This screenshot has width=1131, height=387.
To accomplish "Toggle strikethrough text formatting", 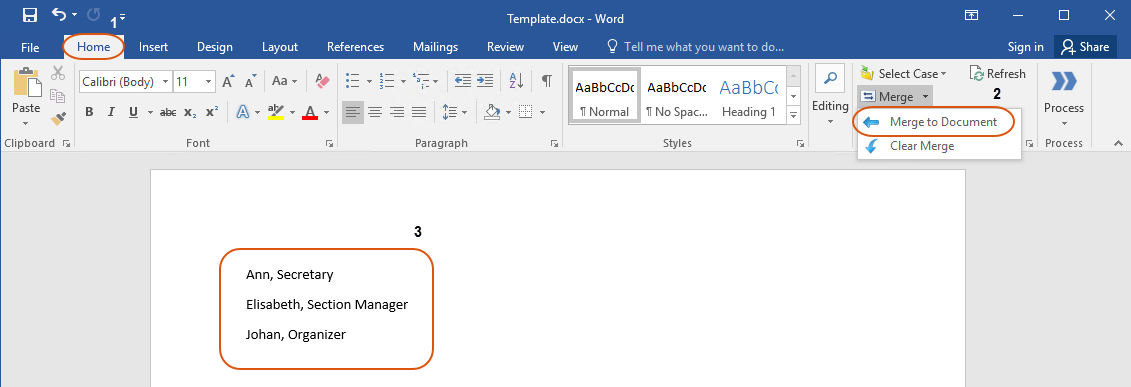I will click(x=167, y=112).
